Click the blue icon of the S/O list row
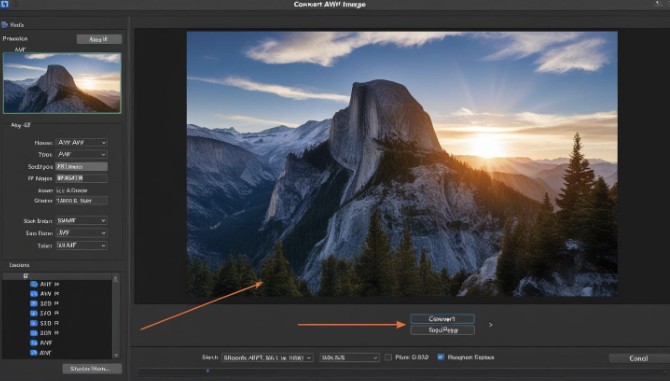 (34, 314)
